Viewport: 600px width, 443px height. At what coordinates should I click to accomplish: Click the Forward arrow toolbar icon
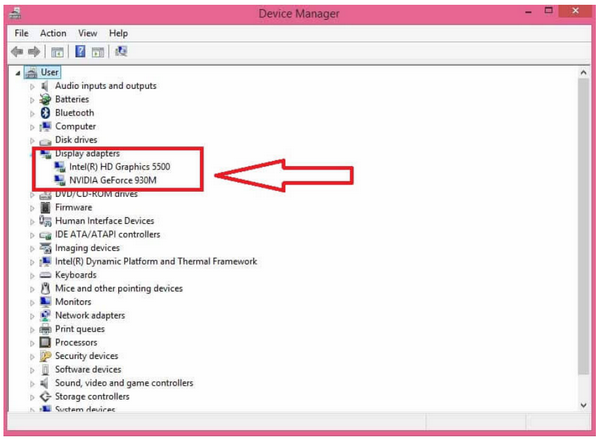35,51
